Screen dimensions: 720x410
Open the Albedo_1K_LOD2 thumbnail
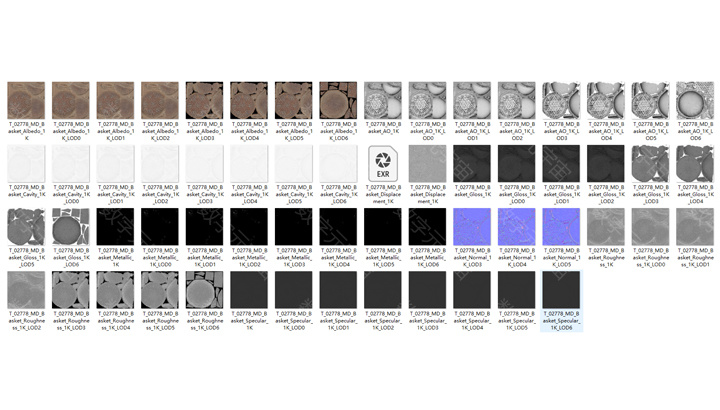click(x=160, y=101)
